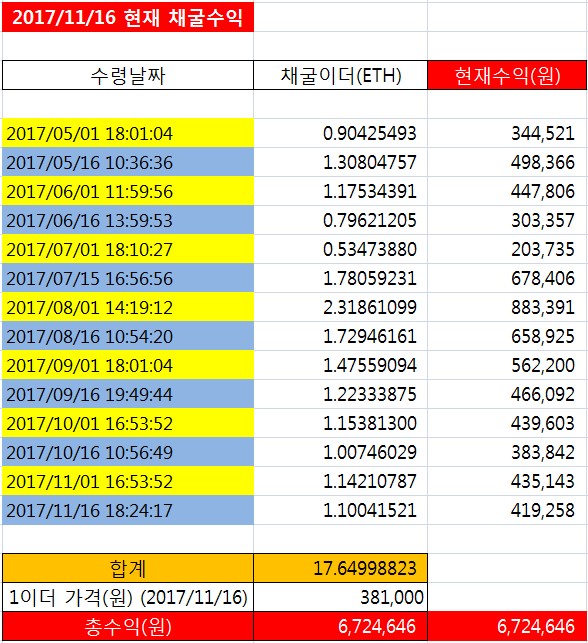Select the red title cell '2017/11/16 현재 채굴수익'
Image resolution: width=588 pixels, height=643 pixels.
tap(128, 17)
